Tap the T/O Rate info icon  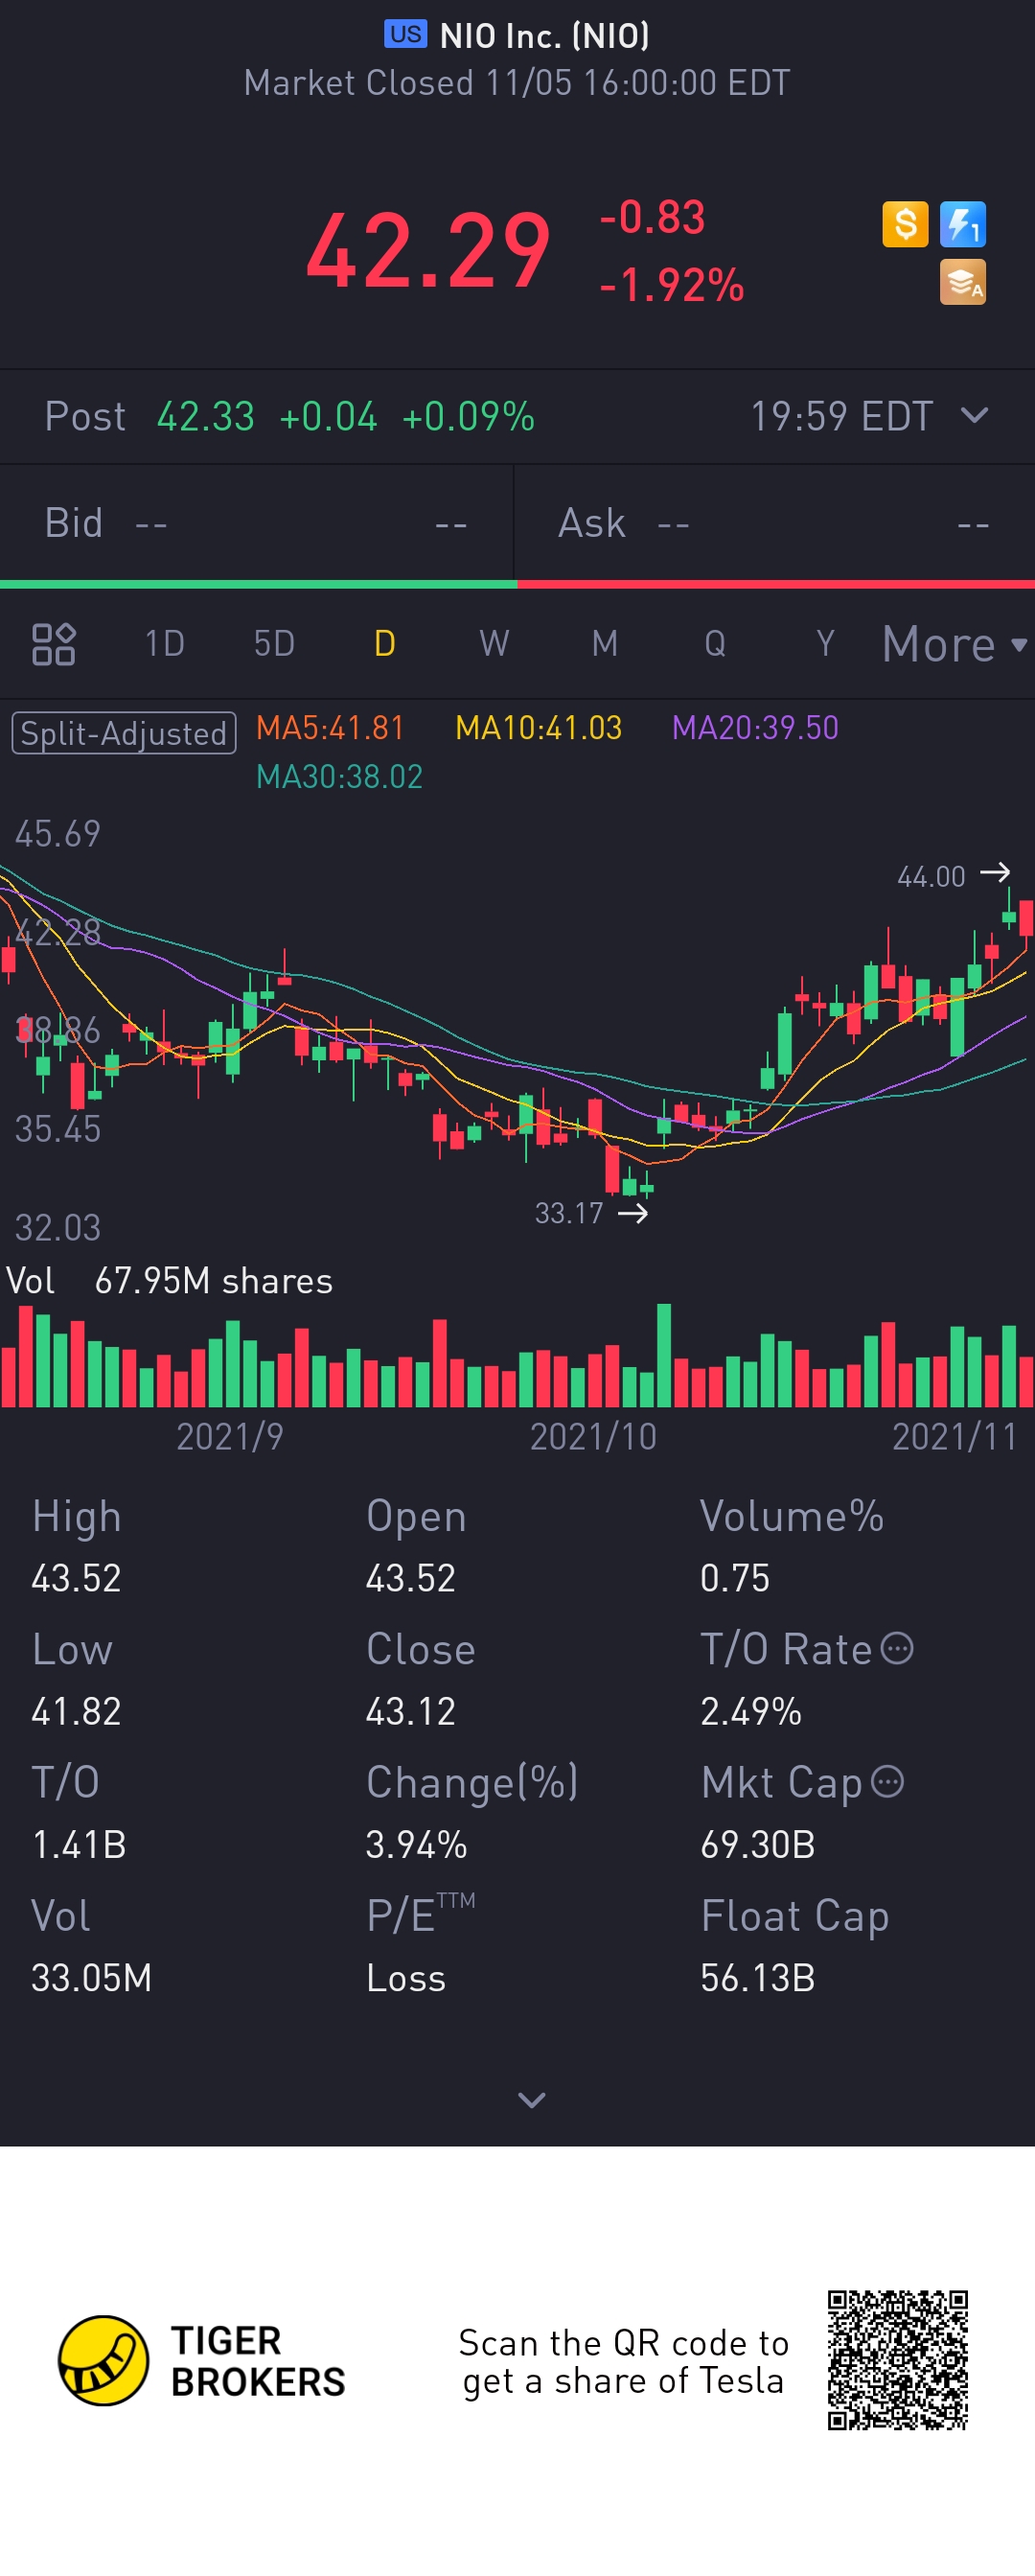tap(897, 1648)
